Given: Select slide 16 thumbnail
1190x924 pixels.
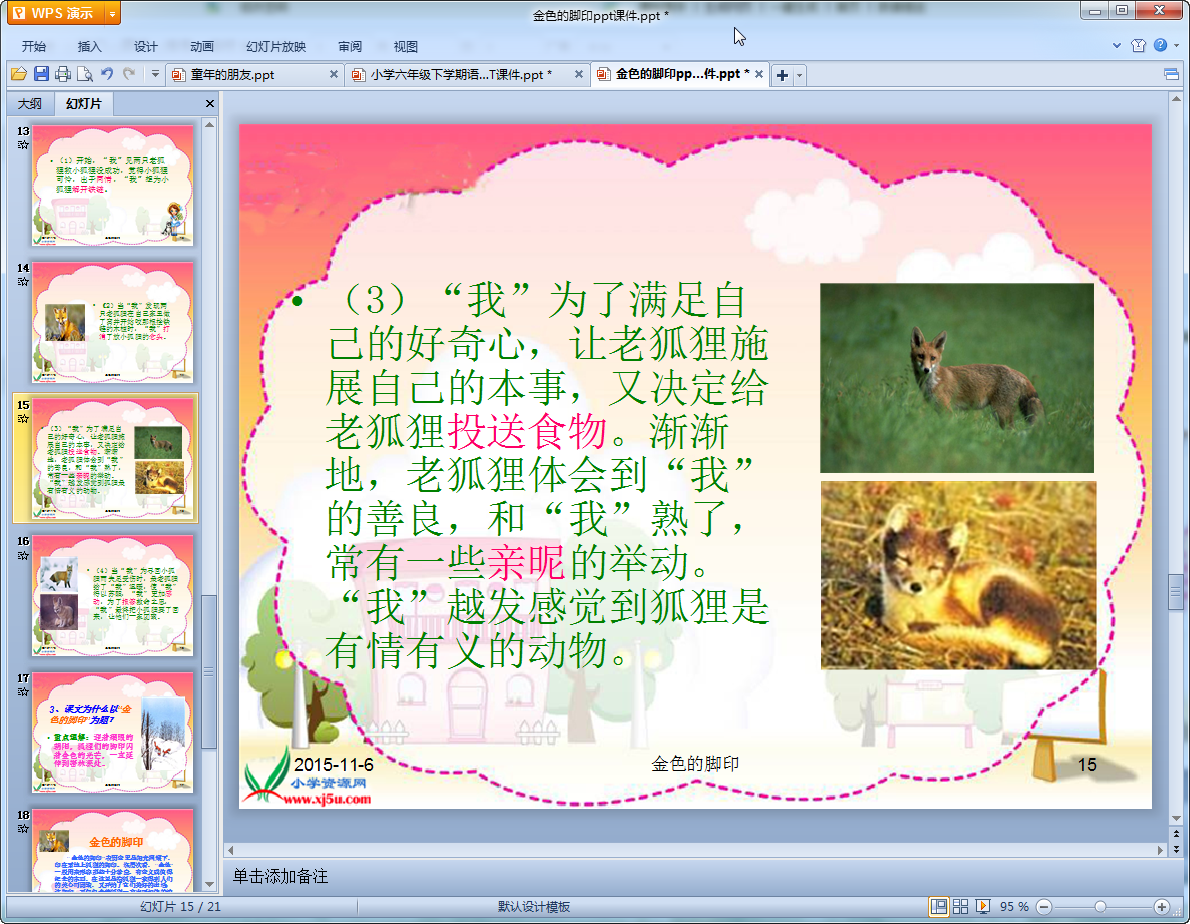Looking at the screenshot, I should click(x=112, y=596).
